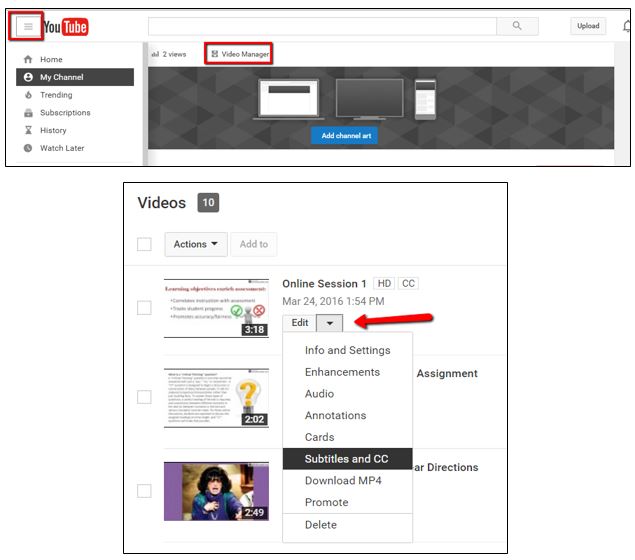
Task: Select My Channel in sidebar
Action: [75, 77]
